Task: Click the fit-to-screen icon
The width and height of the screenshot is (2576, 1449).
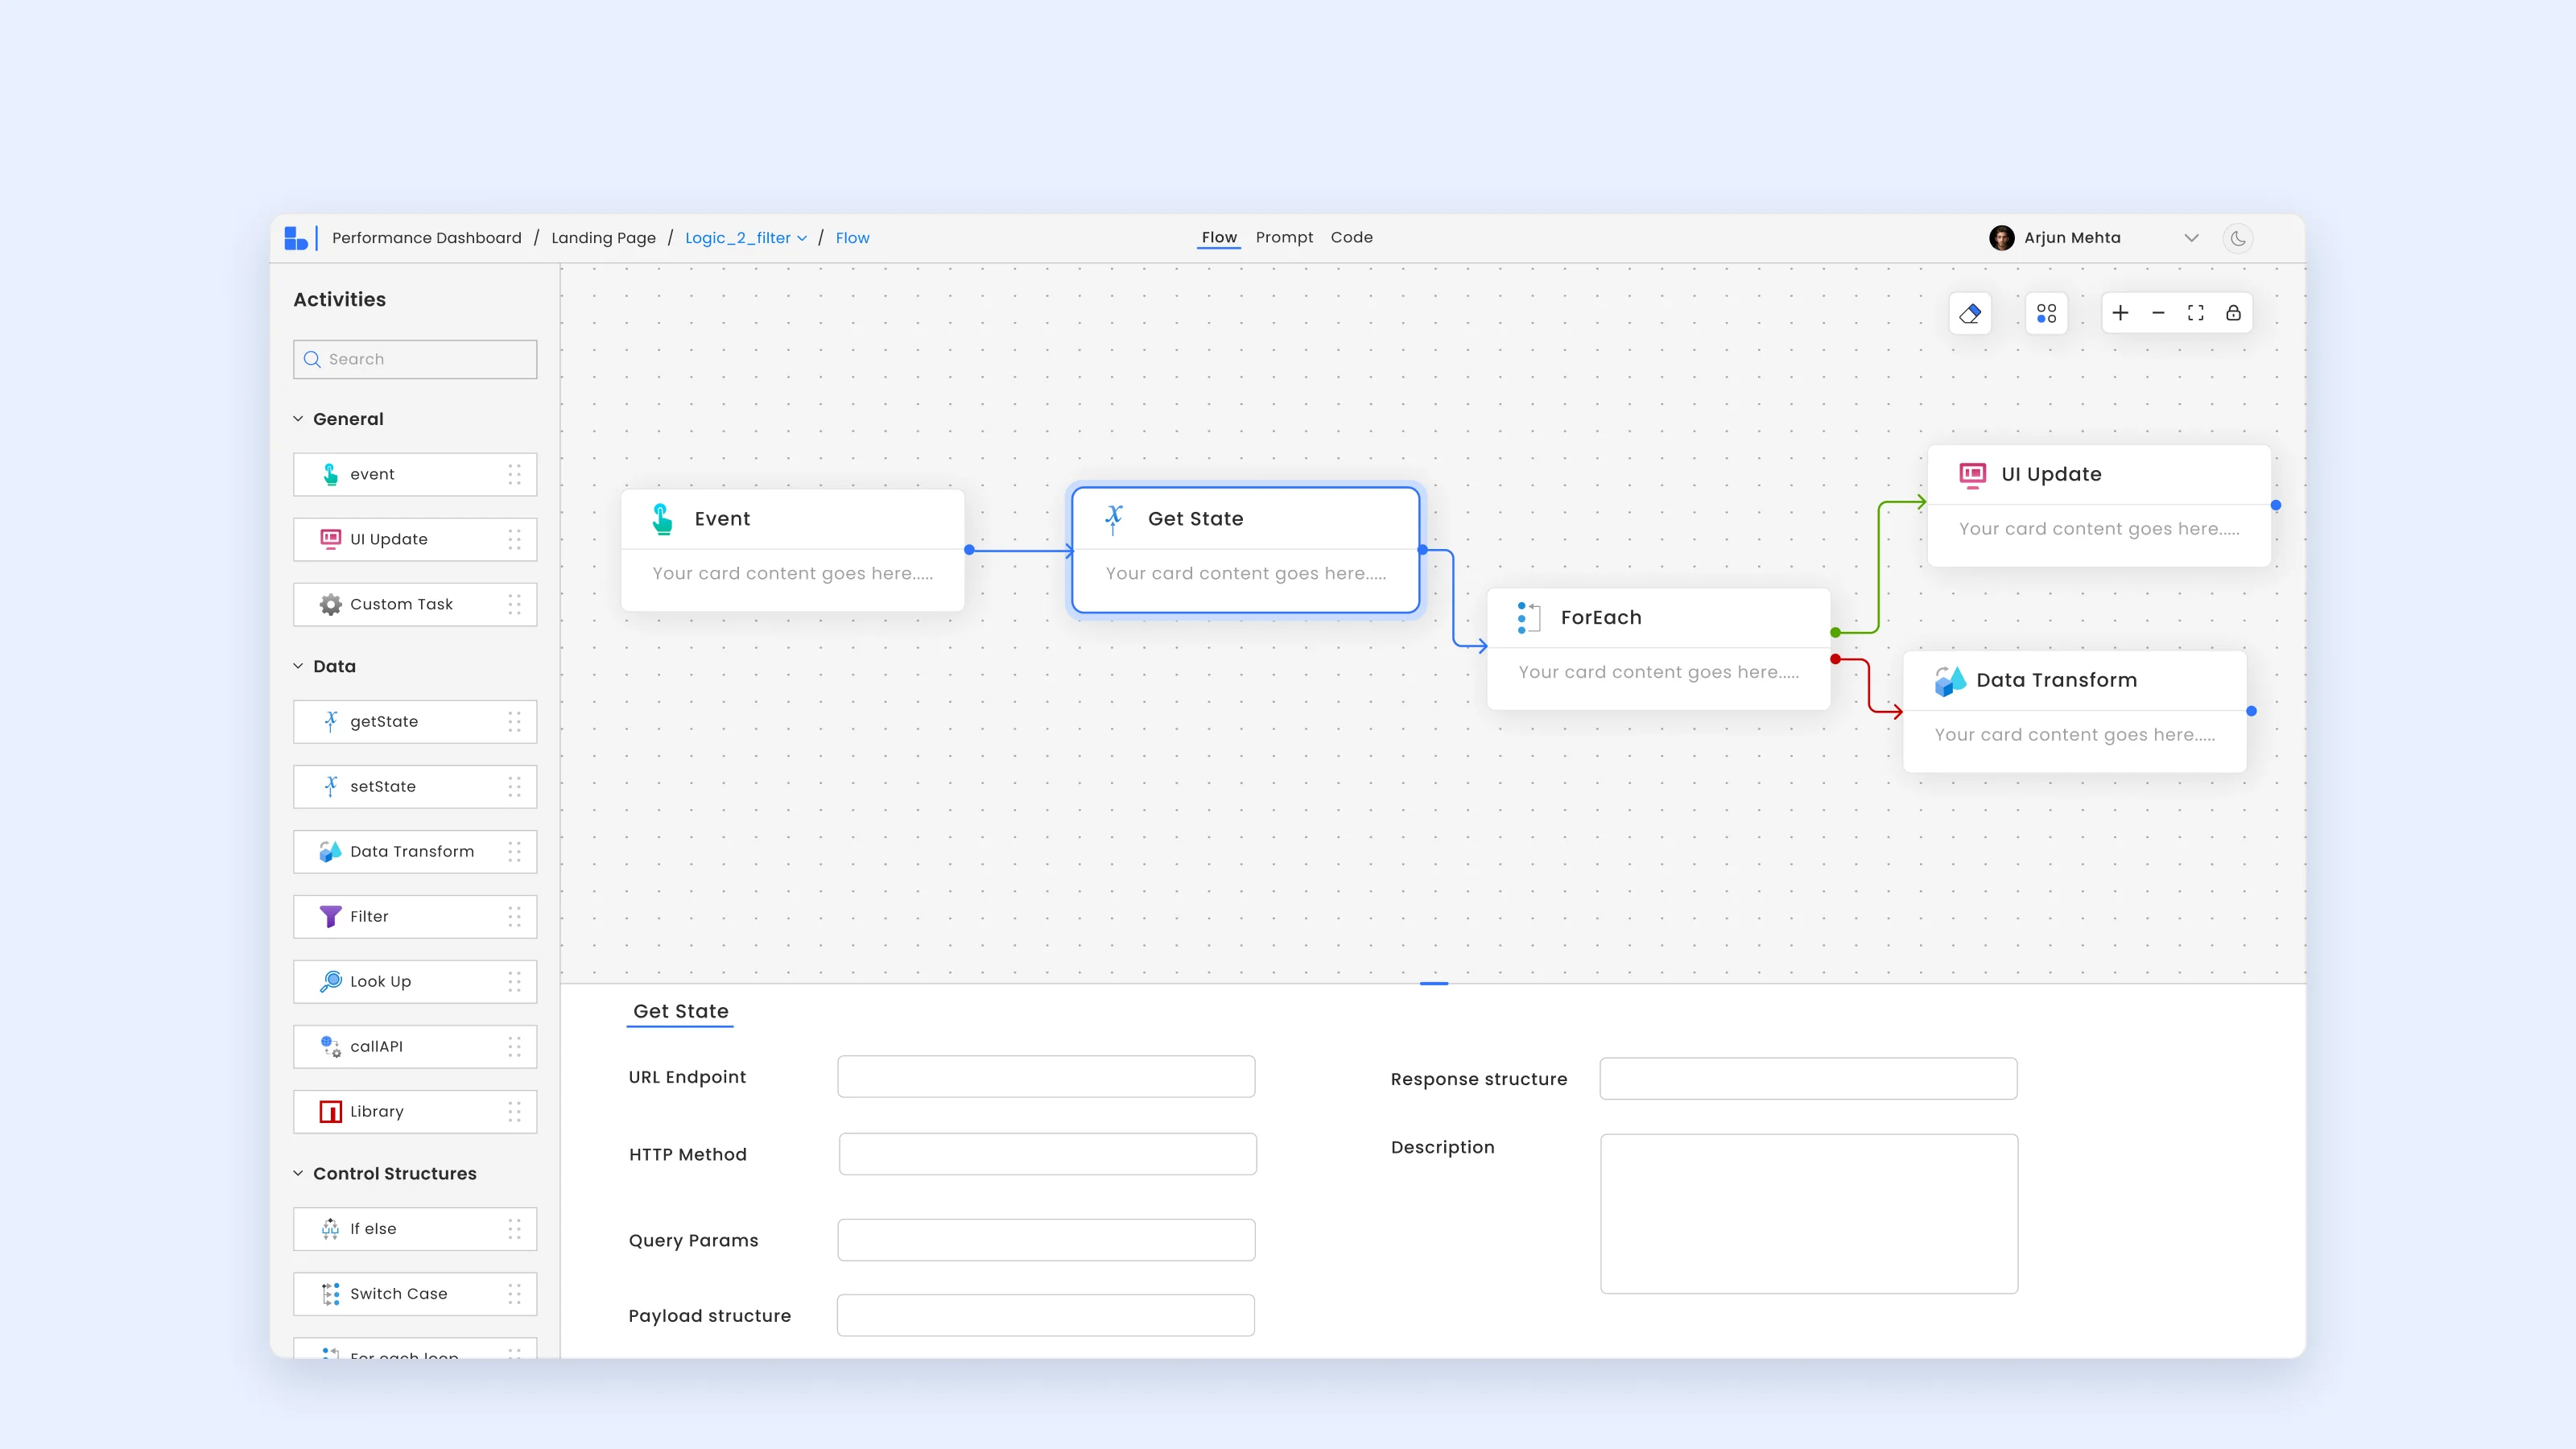Action: [2196, 314]
